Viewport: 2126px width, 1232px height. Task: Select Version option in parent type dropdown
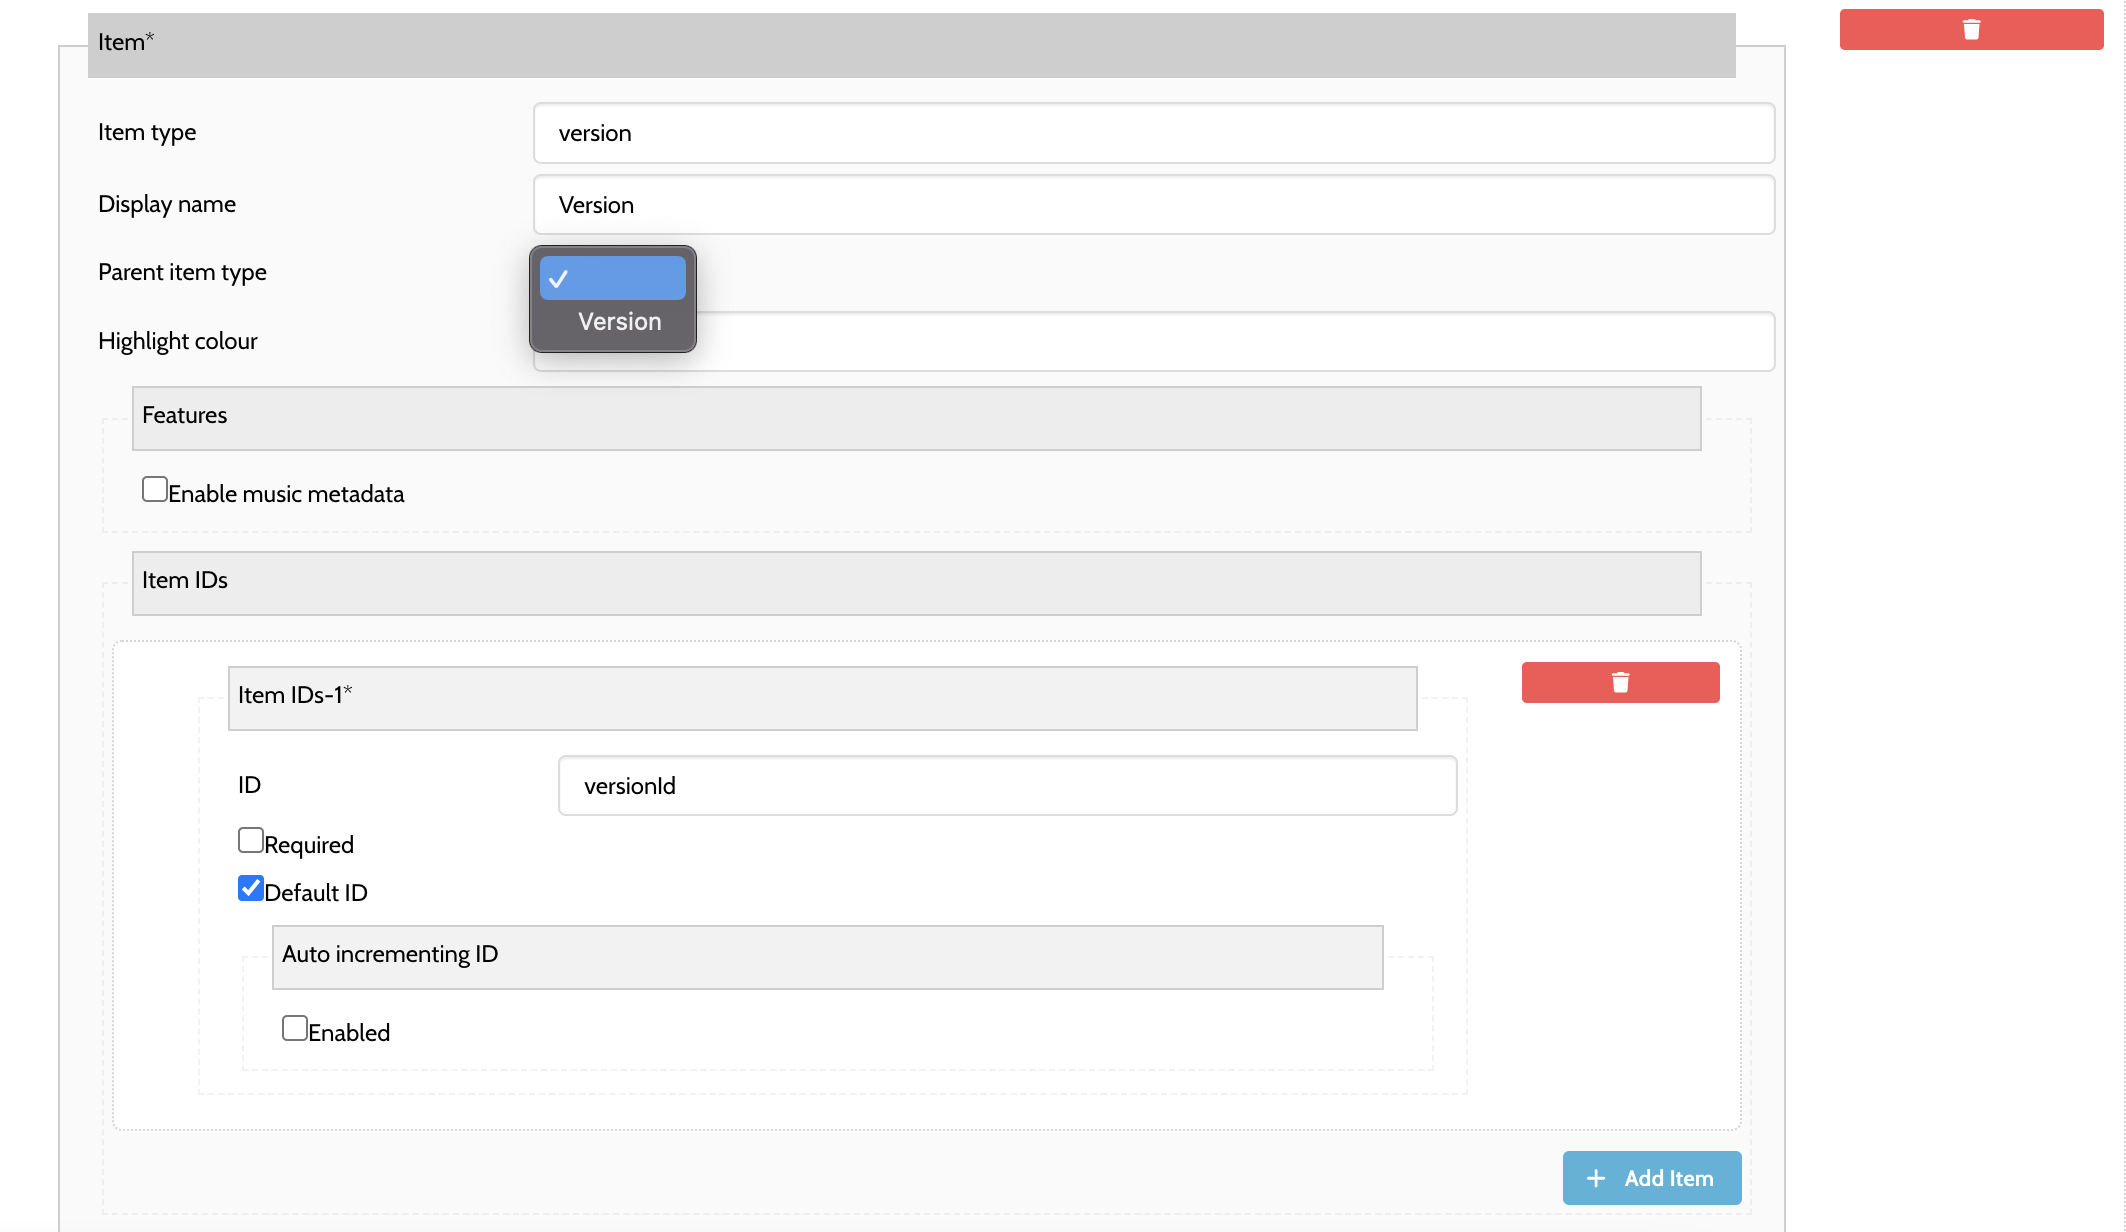[619, 322]
